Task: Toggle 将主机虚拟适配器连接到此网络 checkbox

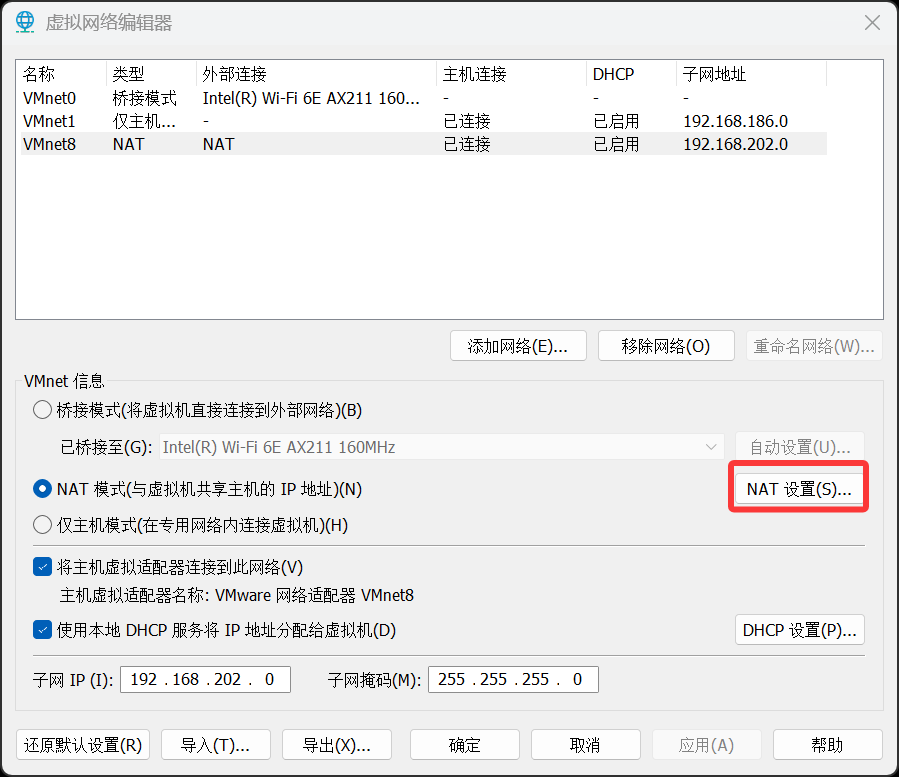Action: pos(42,567)
